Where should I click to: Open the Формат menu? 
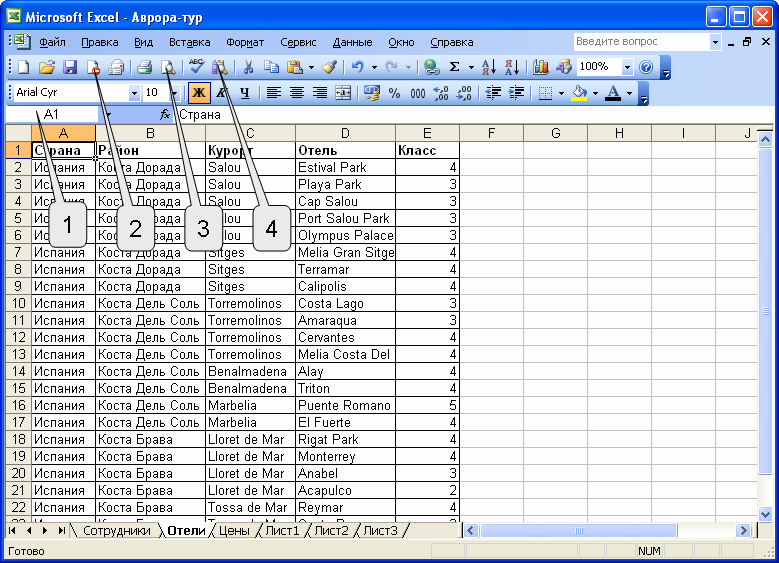pos(245,42)
